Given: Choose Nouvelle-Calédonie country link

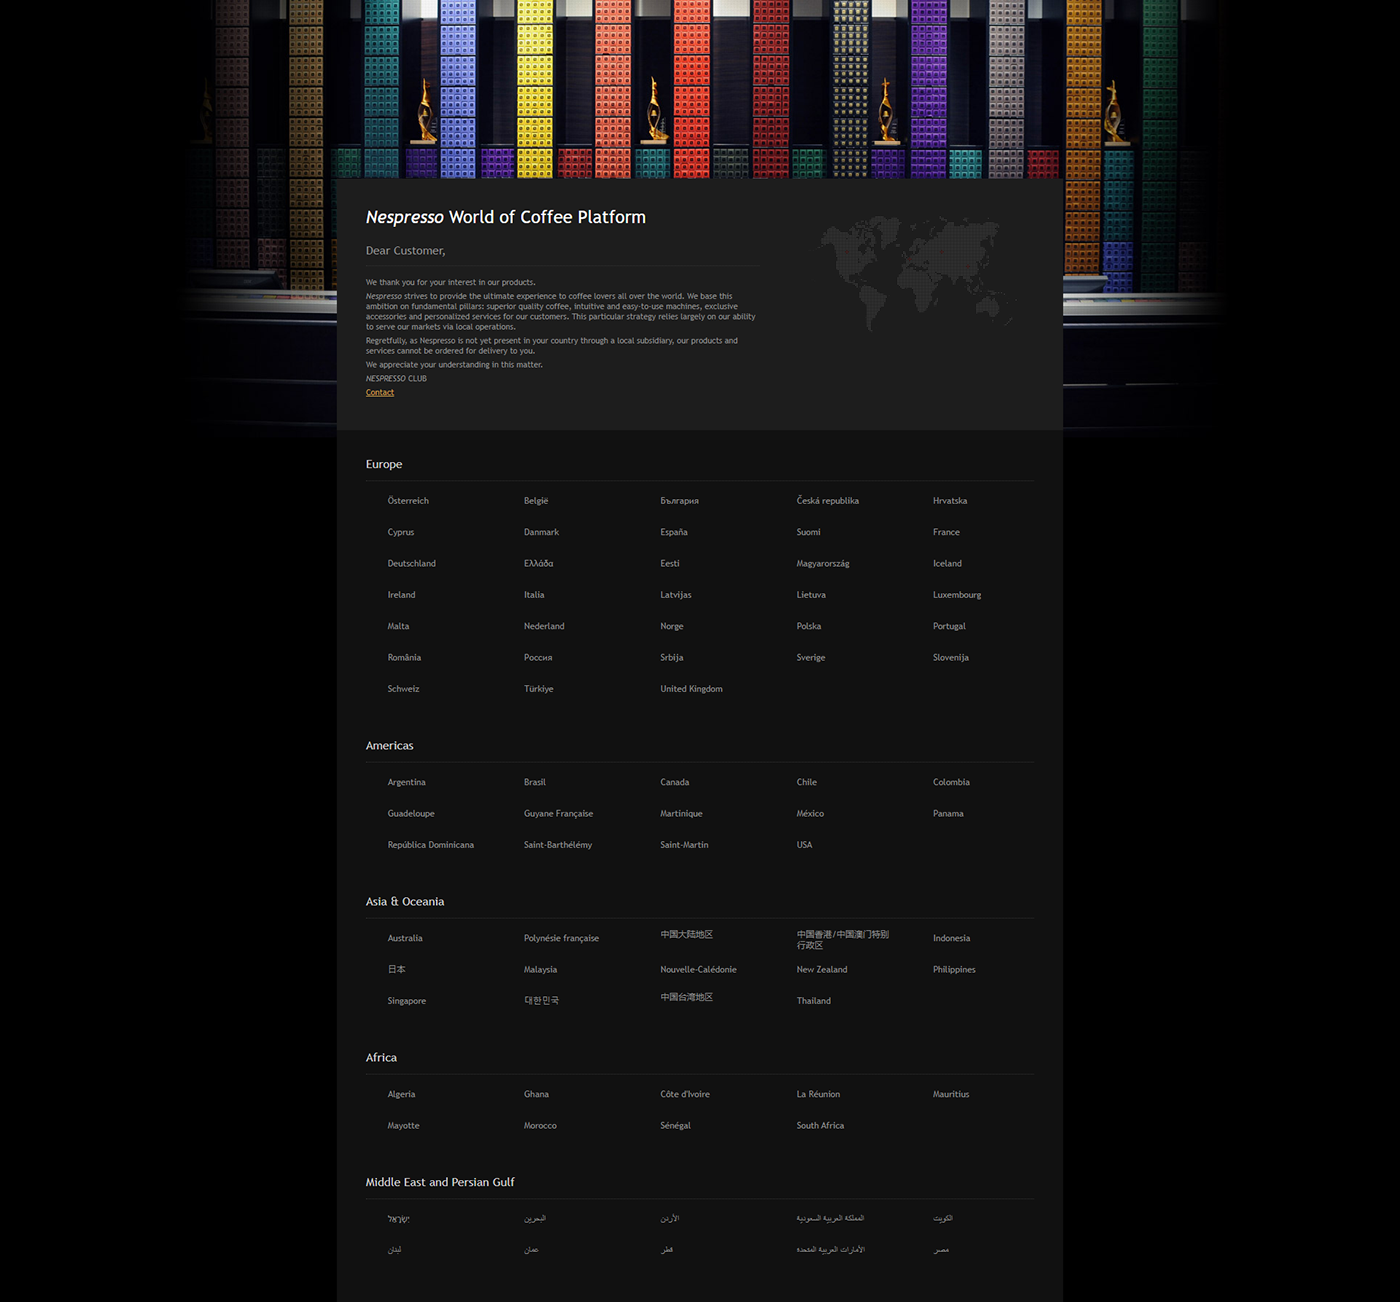Looking at the screenshot, I should [x=698, y=970].
